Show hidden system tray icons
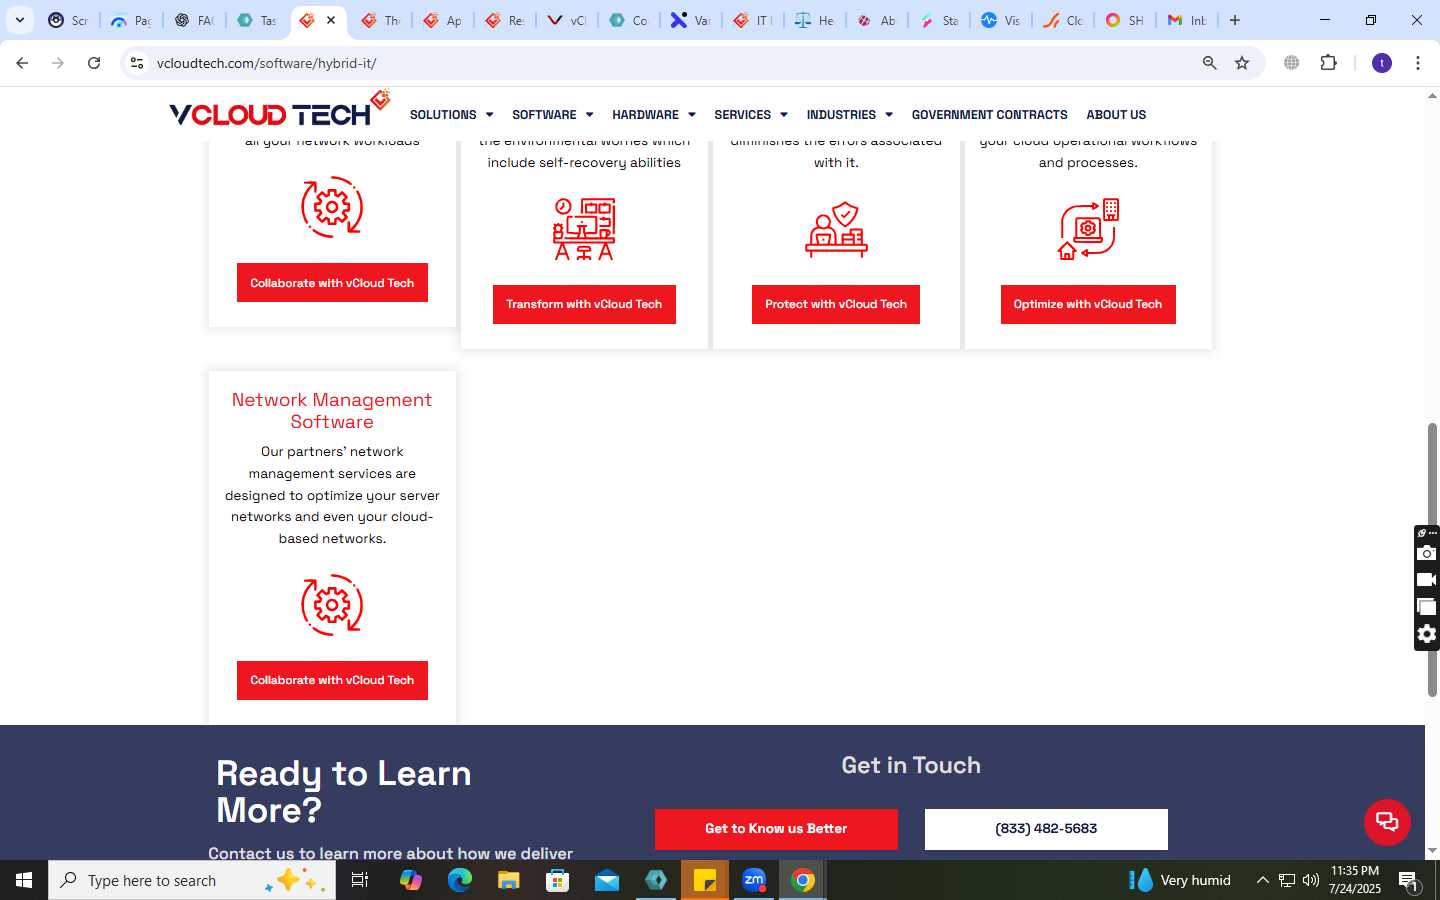Image resolution: width=1440 pixels, height=900 pixels. (1262, 880)
